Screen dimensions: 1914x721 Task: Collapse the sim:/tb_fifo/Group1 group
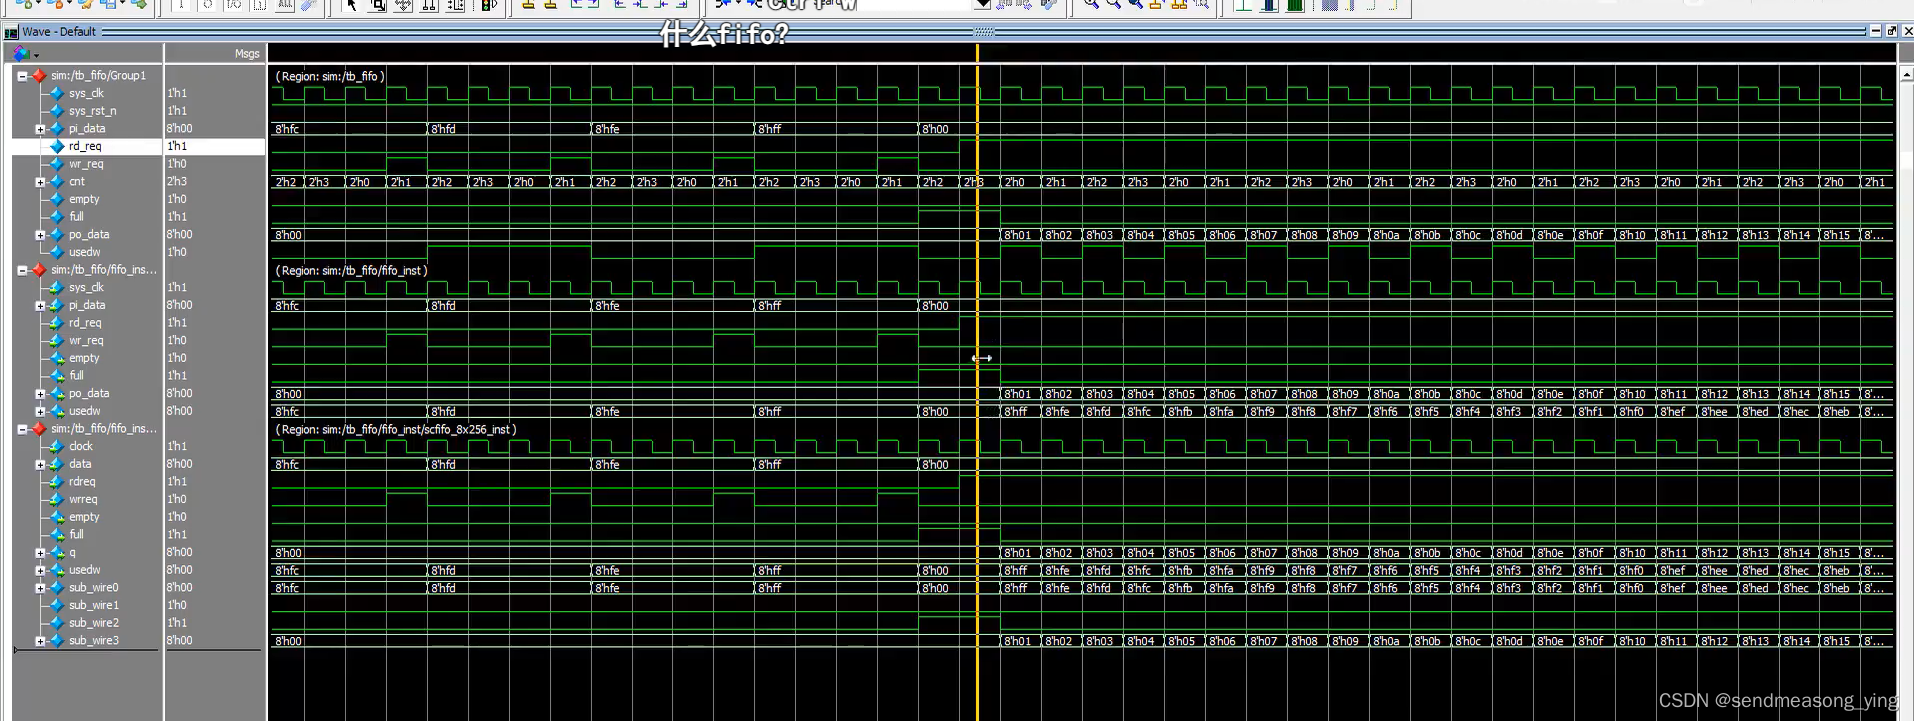pyautogui.click(x=22, y=76)
